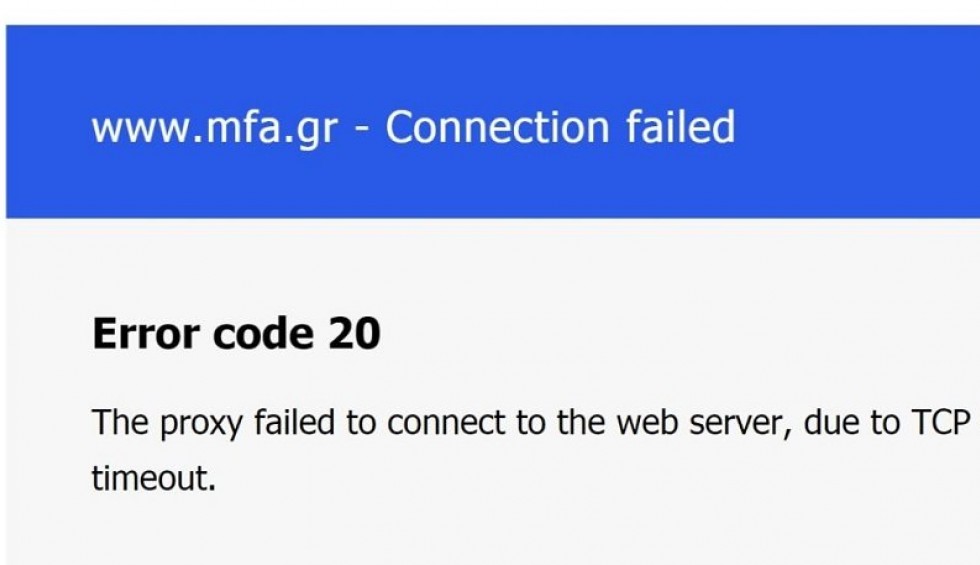The image size is (980, 565).
Task: Click the white strip above the blue banner
Action: click(x=490, y=12)
